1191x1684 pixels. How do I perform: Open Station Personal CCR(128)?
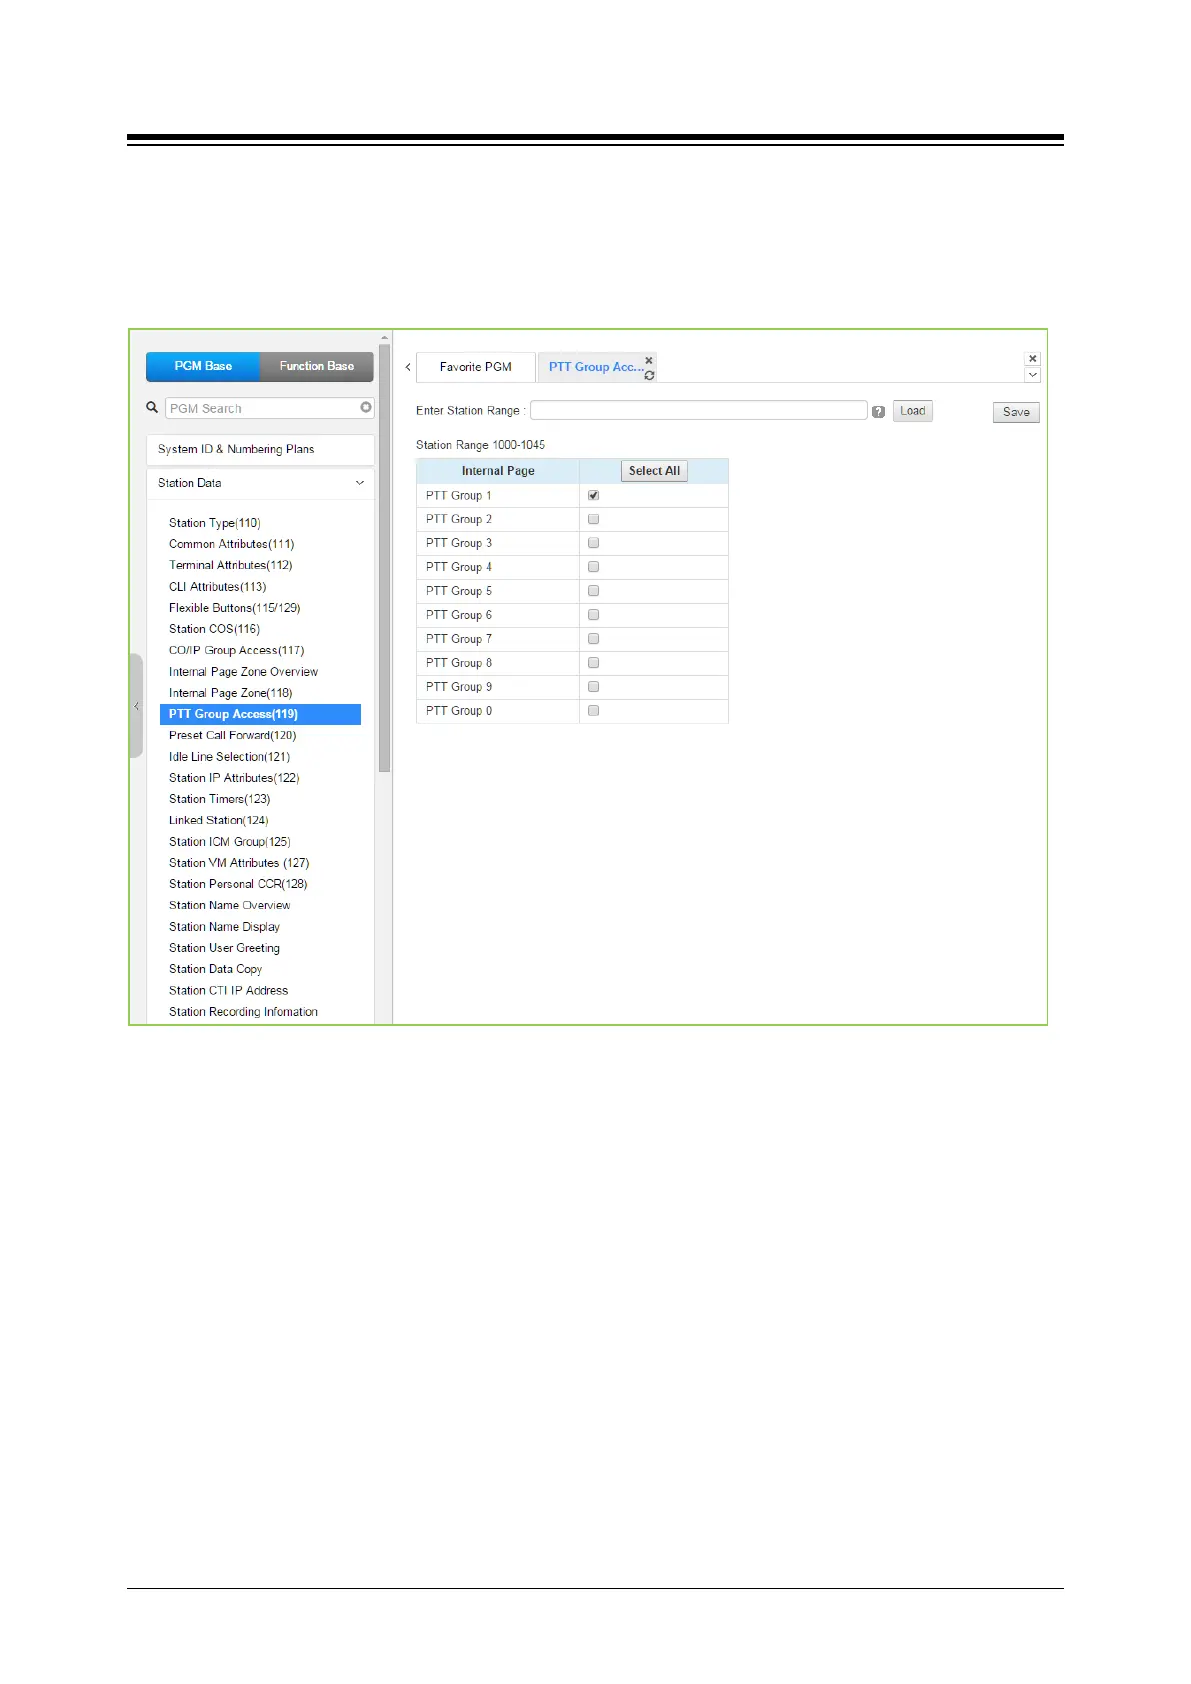pos(238,884)
